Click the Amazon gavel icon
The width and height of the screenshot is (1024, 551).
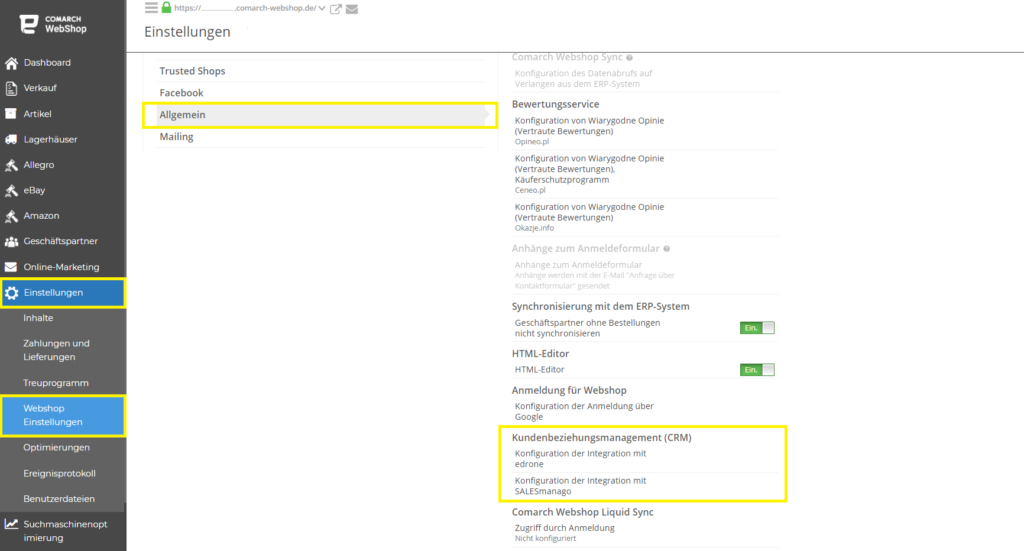pos(11,216)
